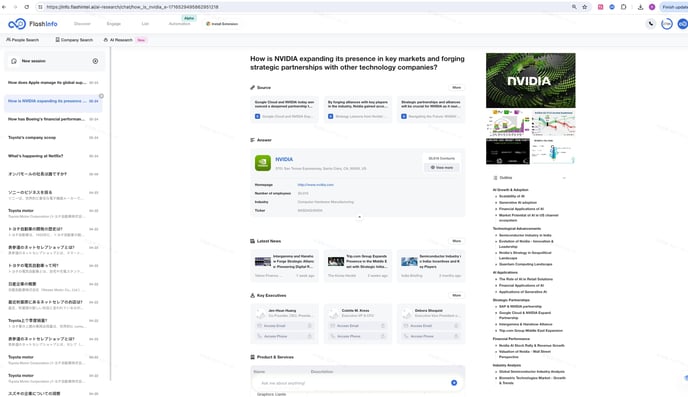Click the View more contacts button
This screenshot has width=688, height=397.
442,168
